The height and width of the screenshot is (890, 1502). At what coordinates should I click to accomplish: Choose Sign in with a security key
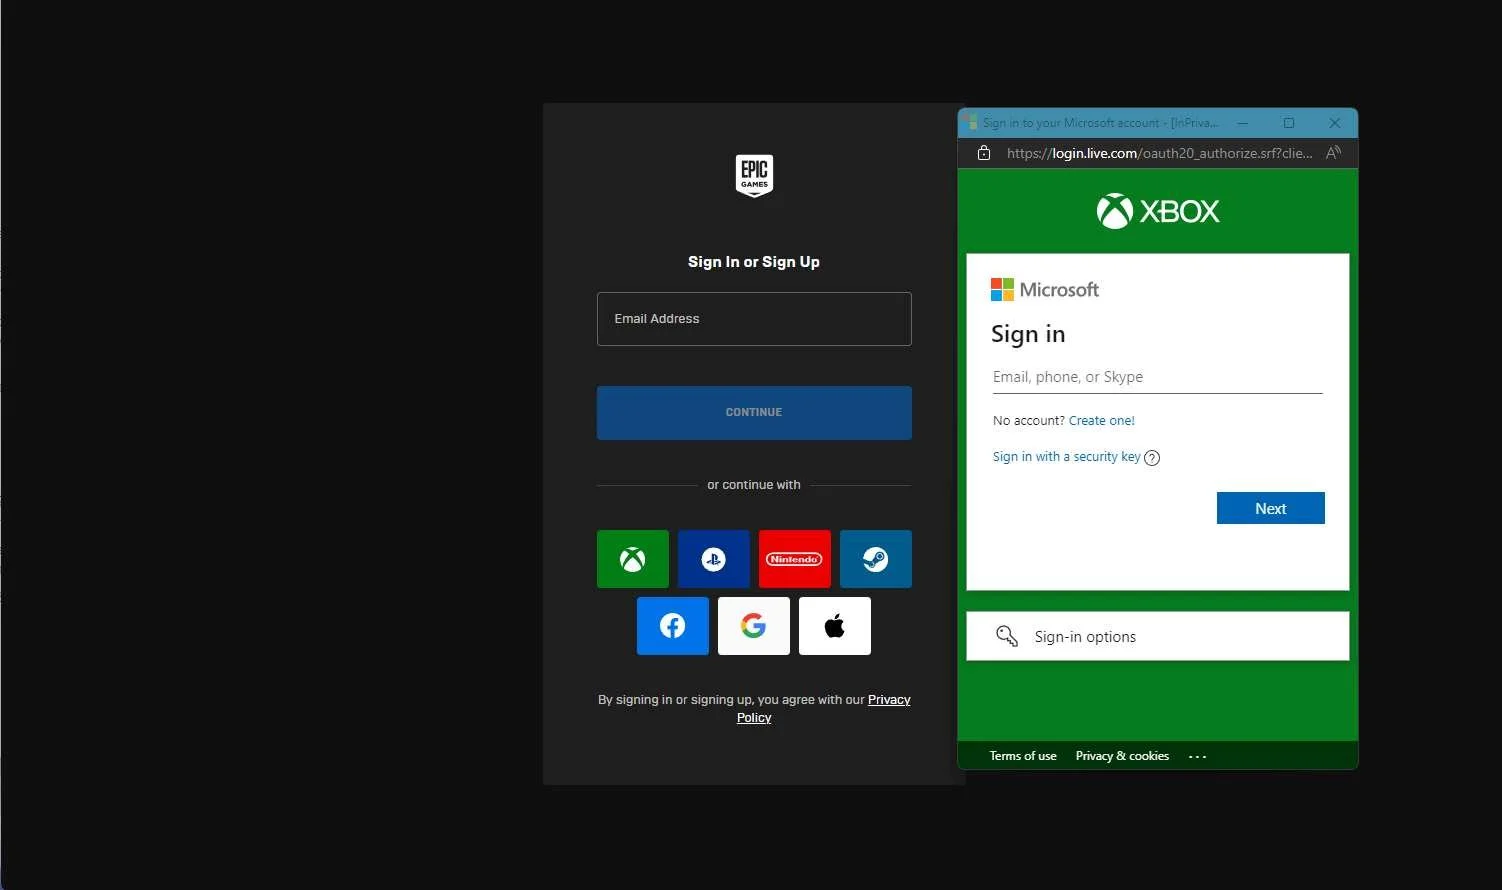tap(1067, 457)
